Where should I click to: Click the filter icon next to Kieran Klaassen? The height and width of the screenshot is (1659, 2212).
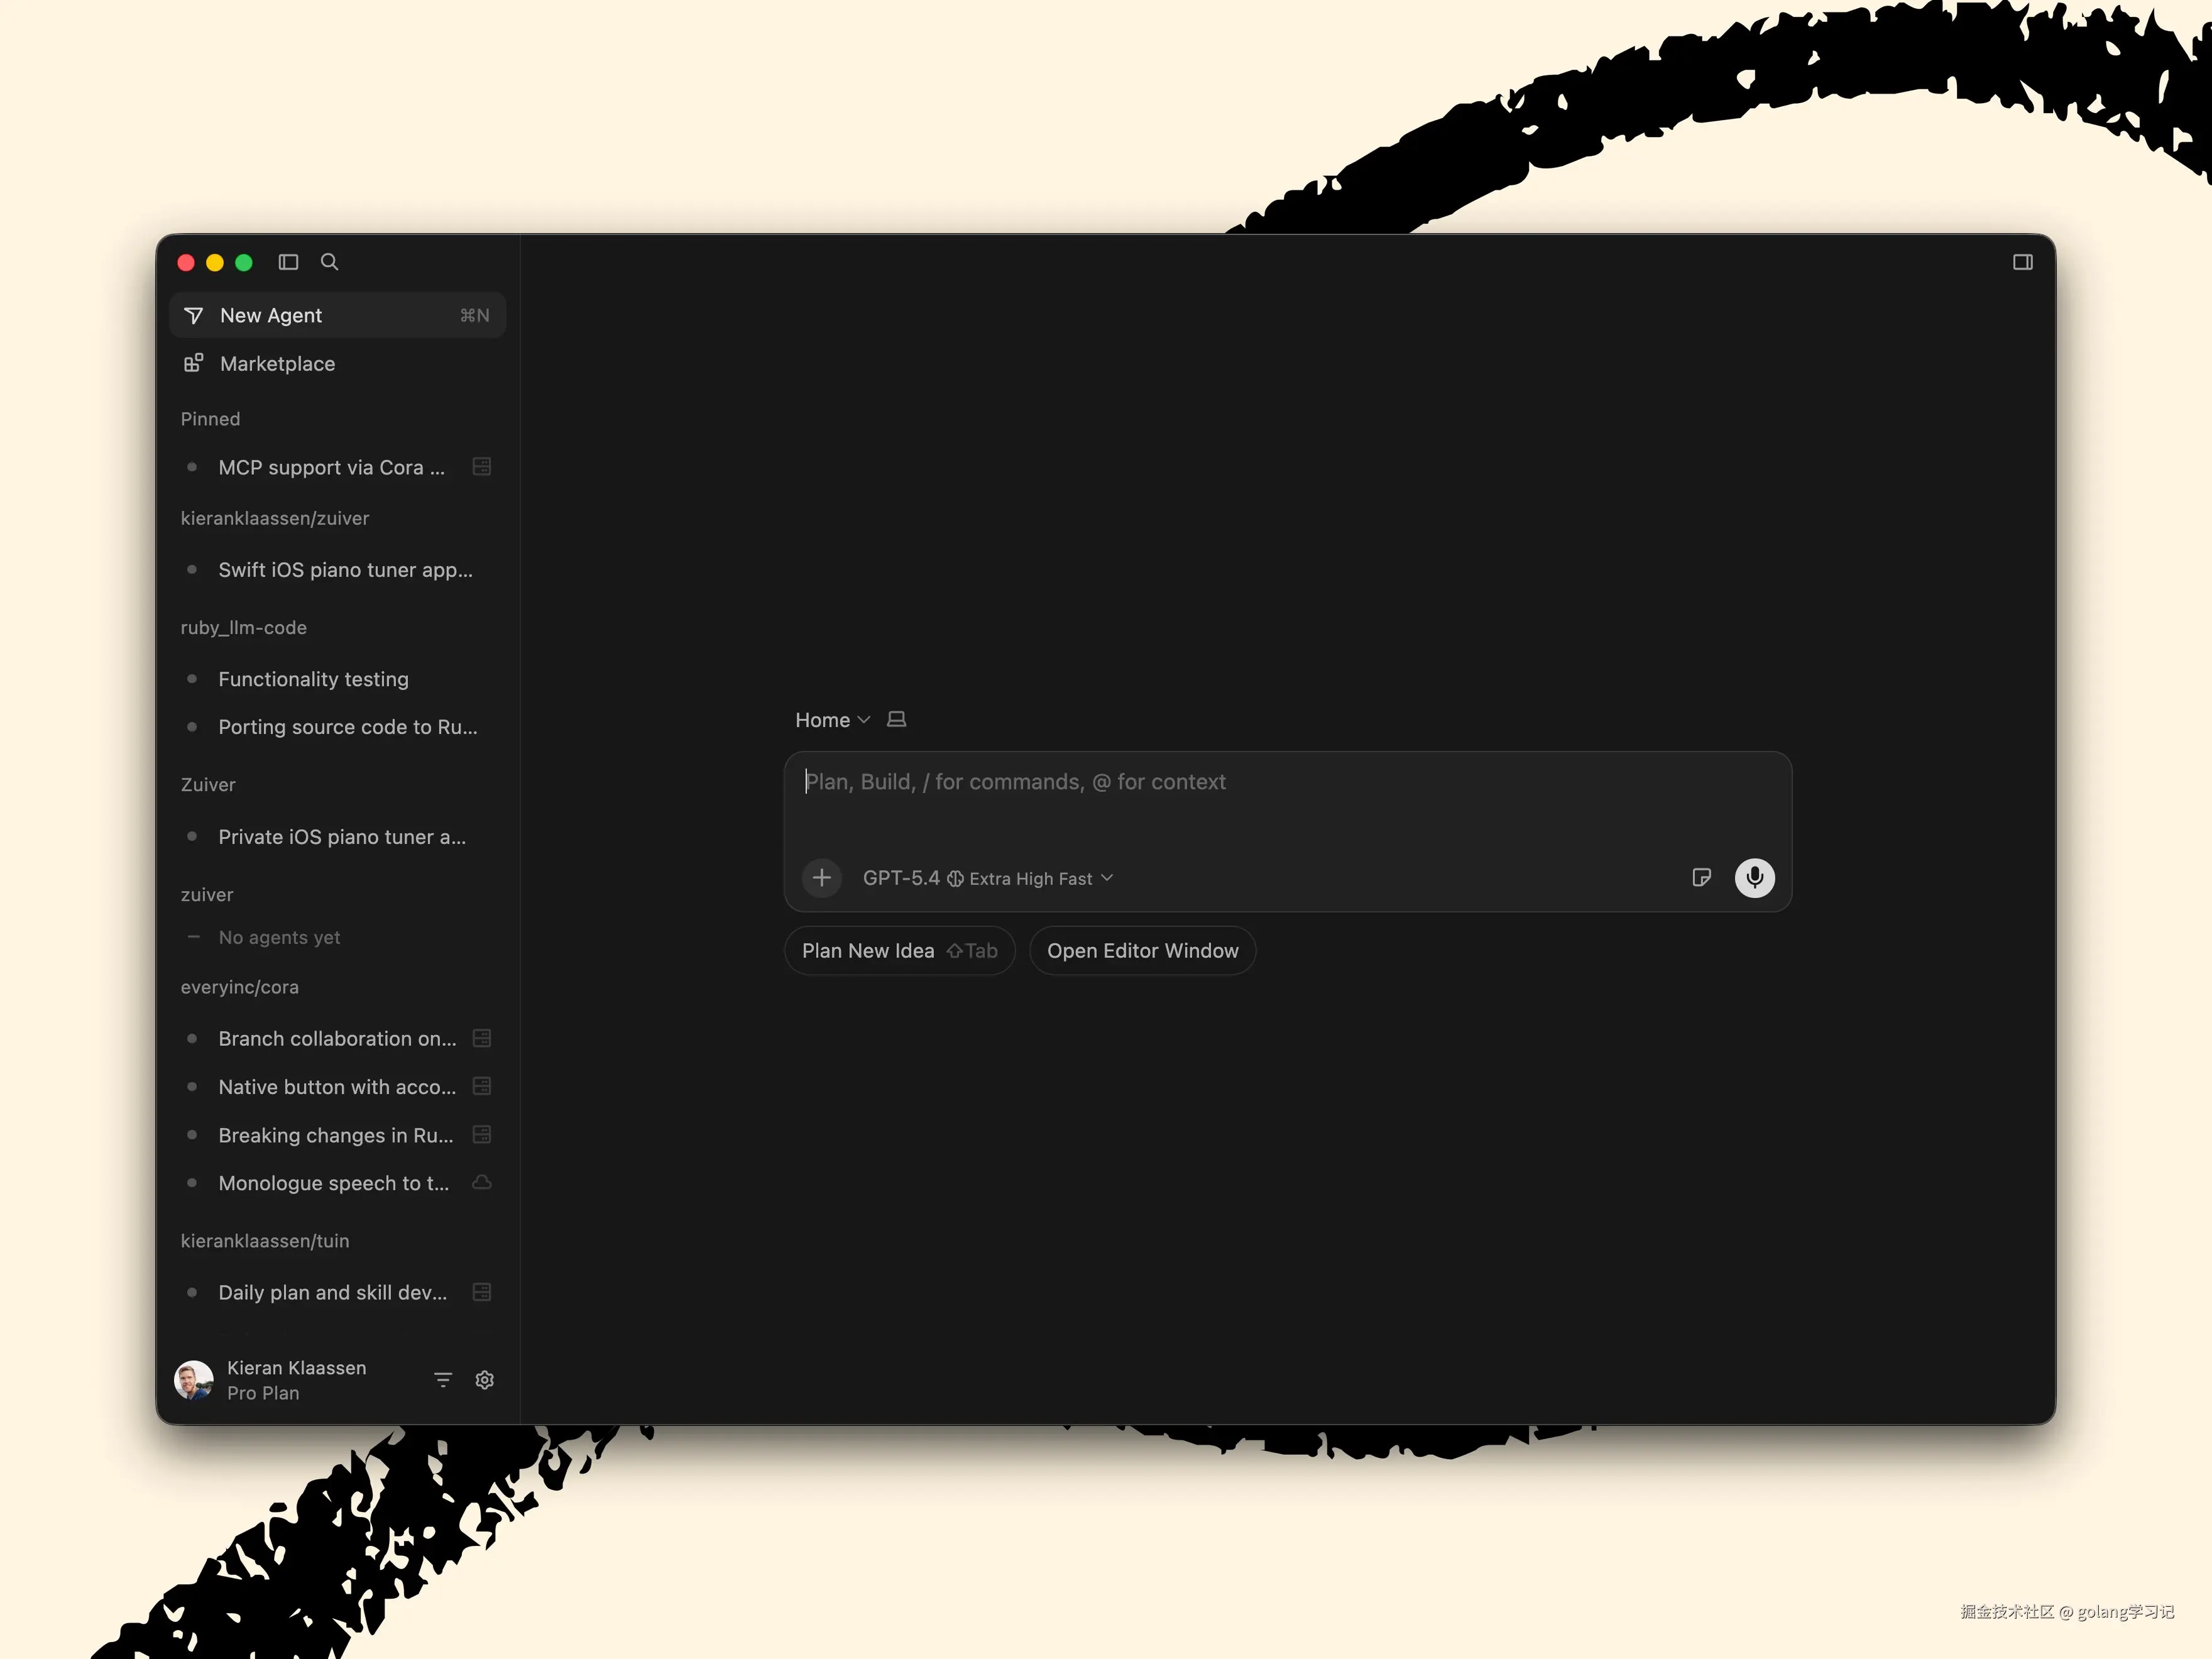(x=443, y=1379)
